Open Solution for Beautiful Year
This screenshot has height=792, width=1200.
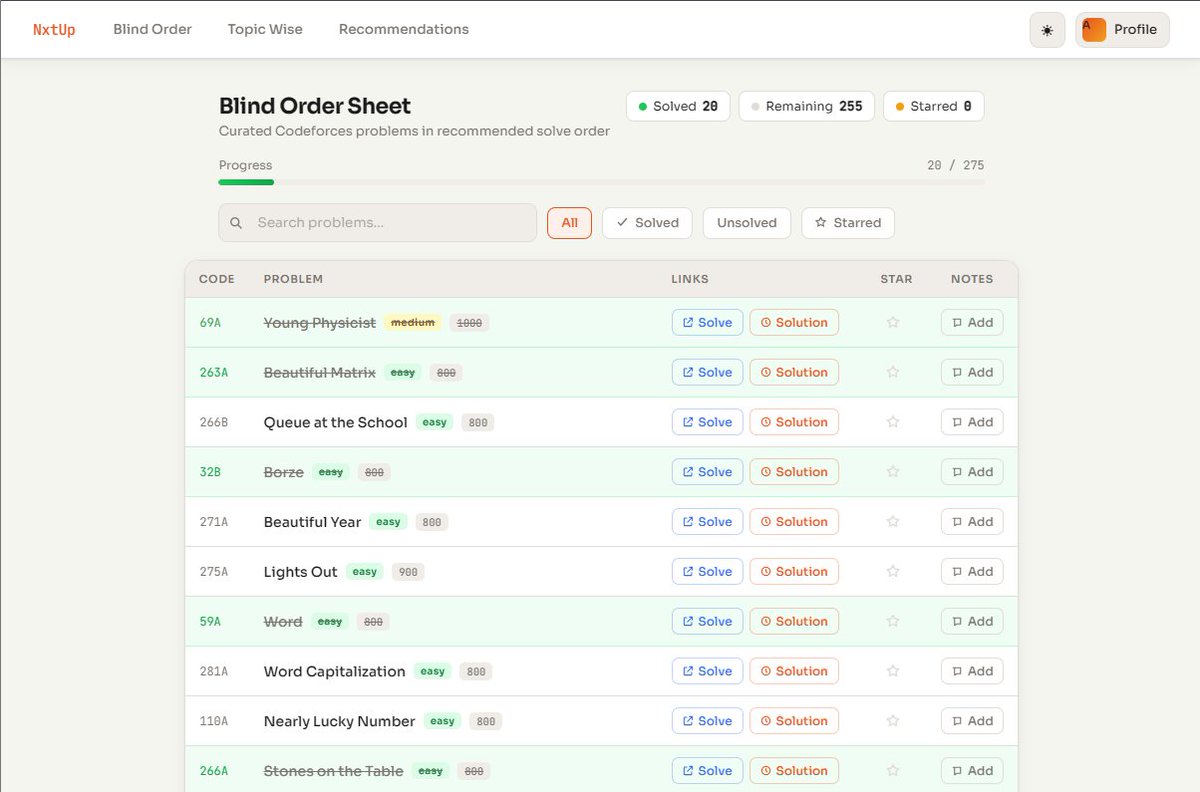[x=794, y=522]
